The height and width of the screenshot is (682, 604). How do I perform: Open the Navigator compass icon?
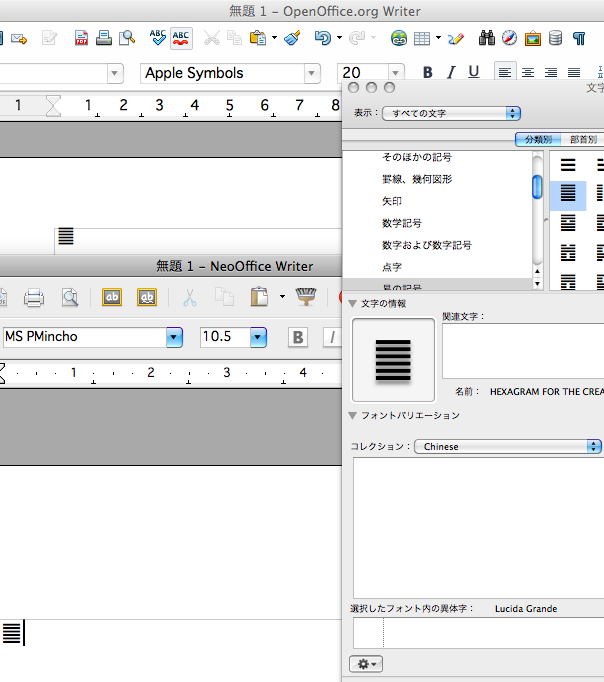click(x=509, y=38)
